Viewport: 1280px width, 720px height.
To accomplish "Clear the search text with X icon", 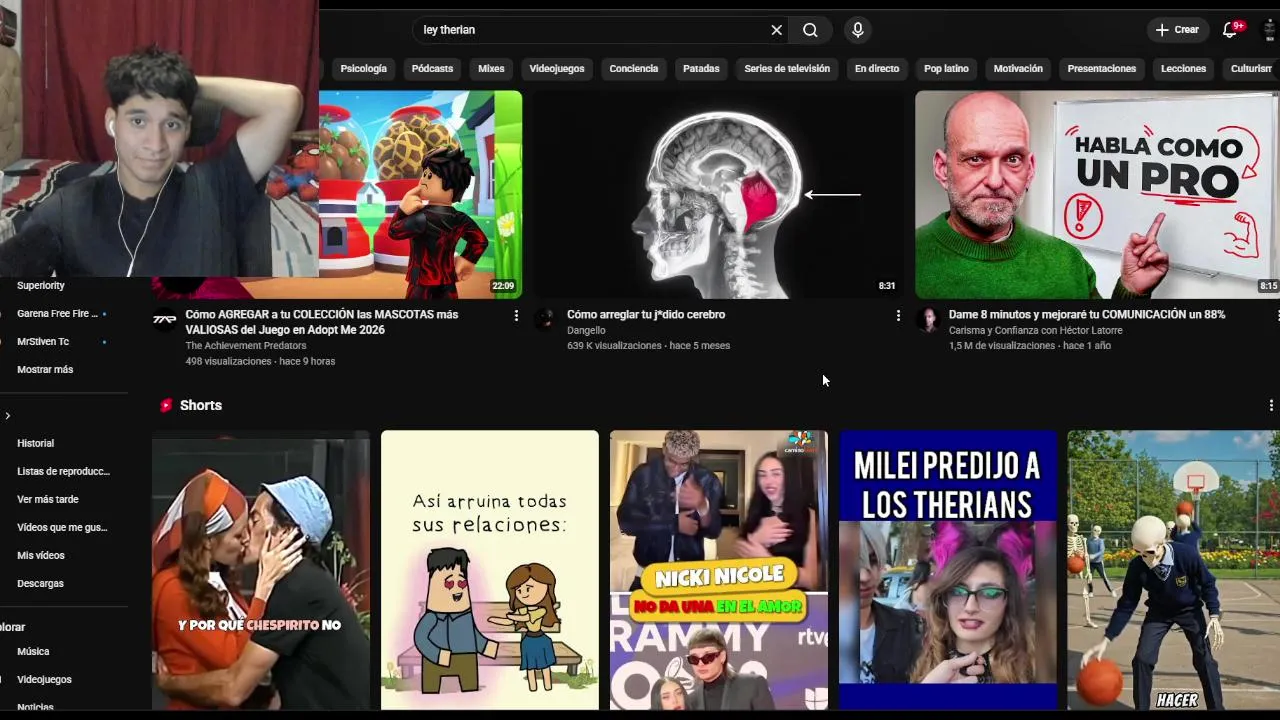I will point(776,30).
